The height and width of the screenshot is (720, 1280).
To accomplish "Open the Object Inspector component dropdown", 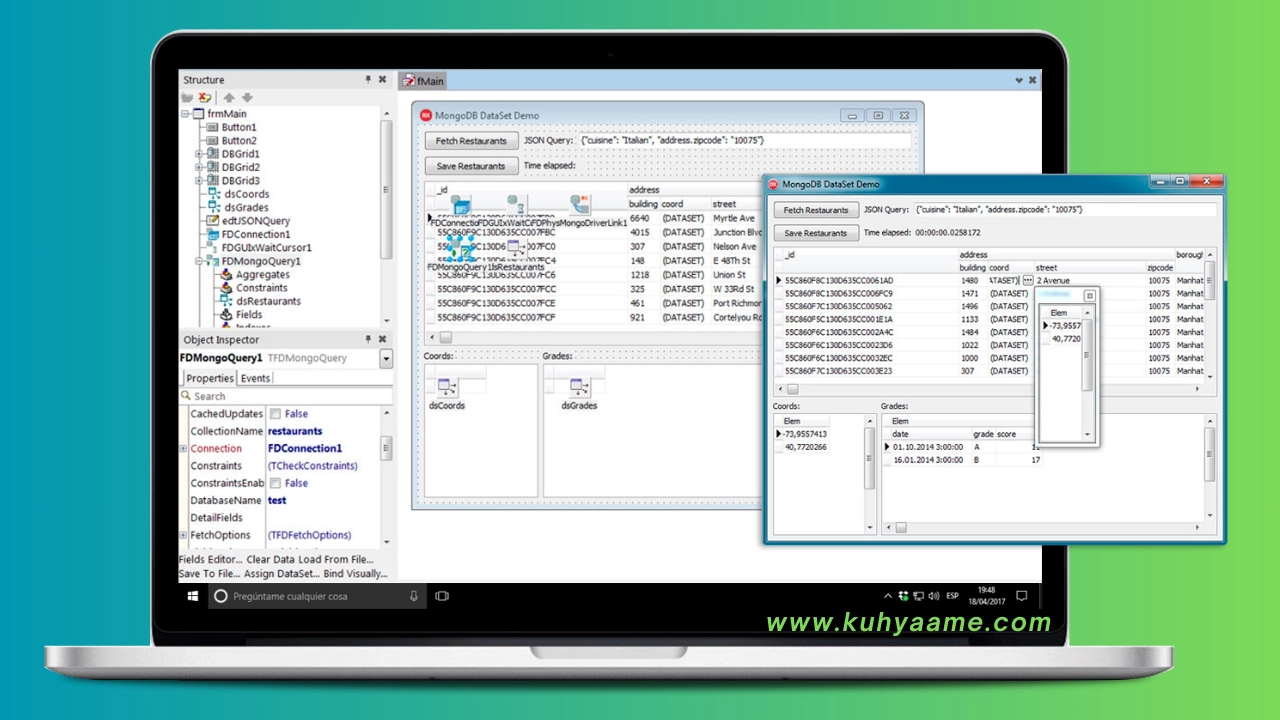I will 386,358.
